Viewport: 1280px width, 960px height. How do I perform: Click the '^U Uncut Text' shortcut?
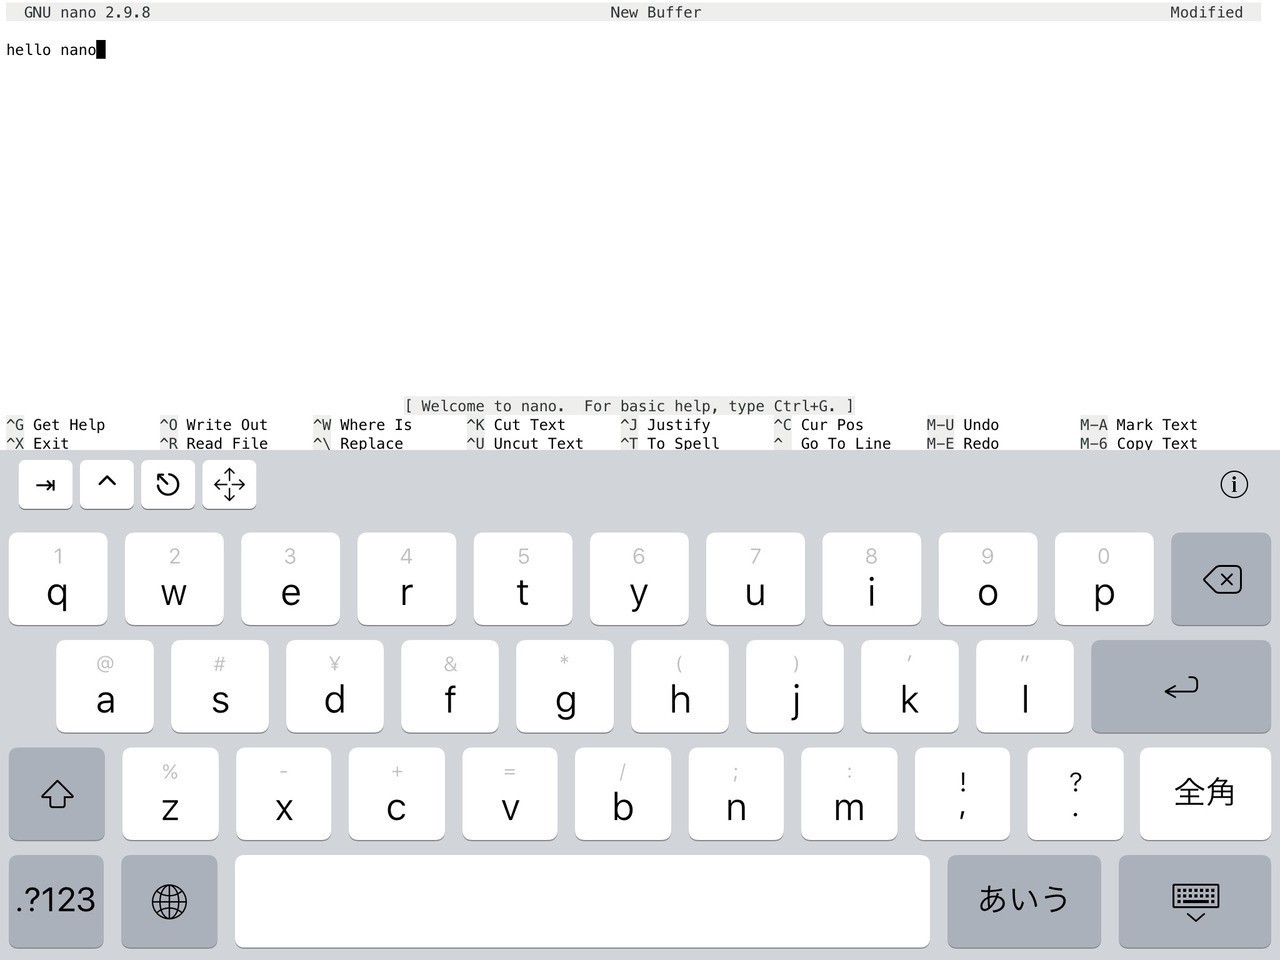[525, 444]
